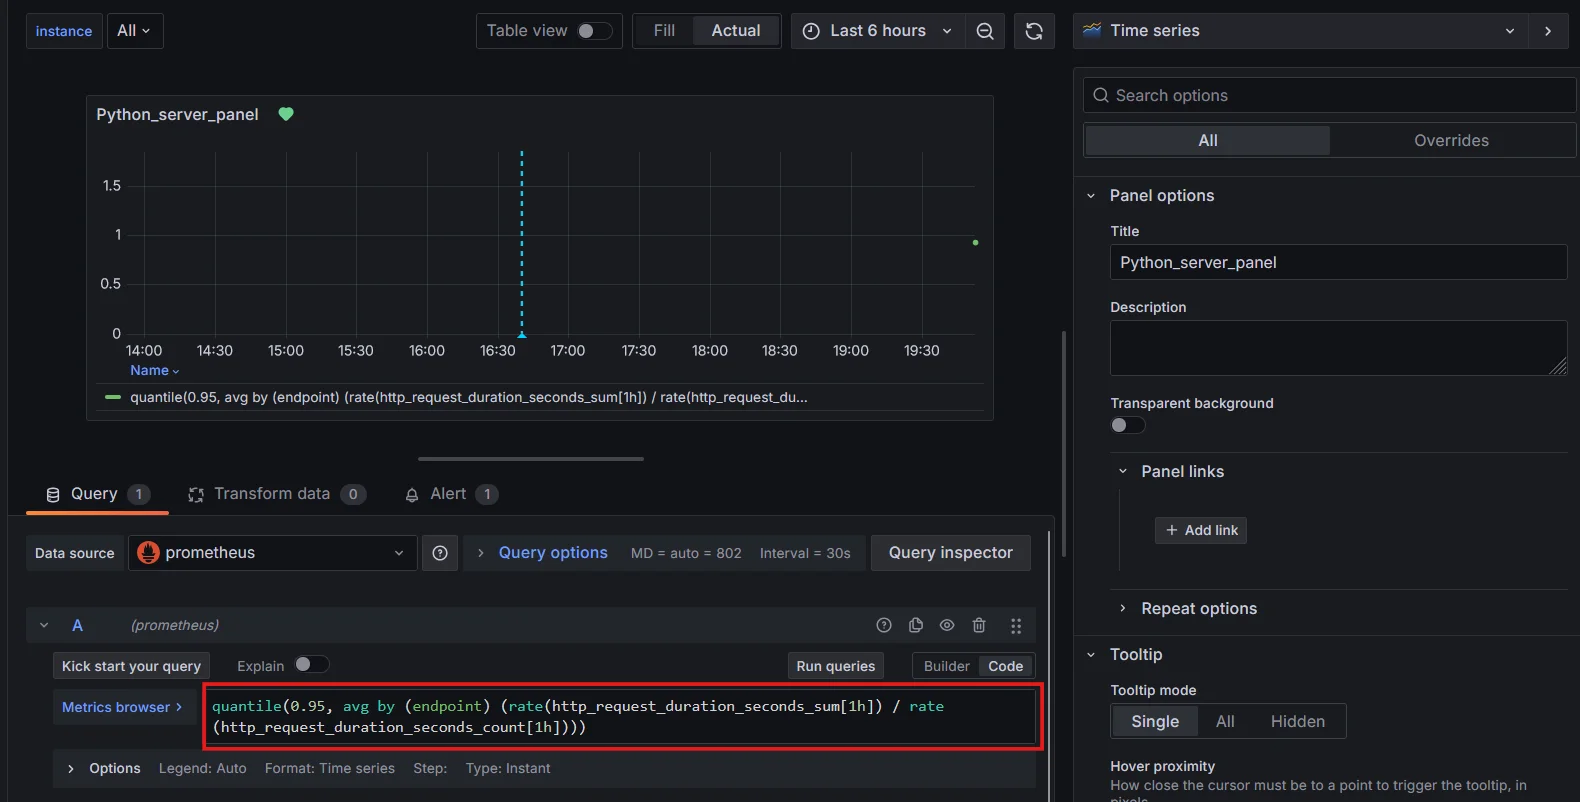
Task: Switch query editor to Builder mode
Action: [x=946, y=666]
